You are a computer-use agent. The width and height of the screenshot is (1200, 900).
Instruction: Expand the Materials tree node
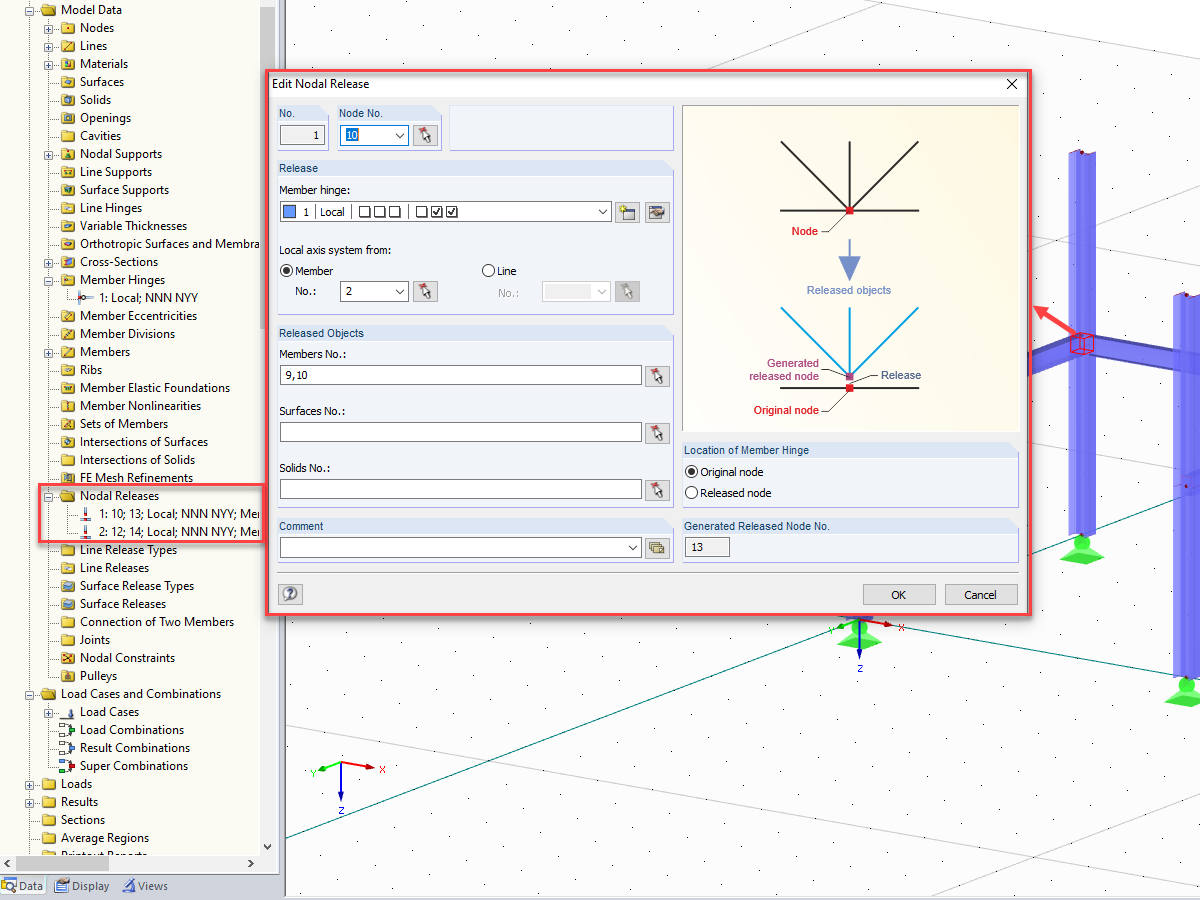click(x=49, y=64)
